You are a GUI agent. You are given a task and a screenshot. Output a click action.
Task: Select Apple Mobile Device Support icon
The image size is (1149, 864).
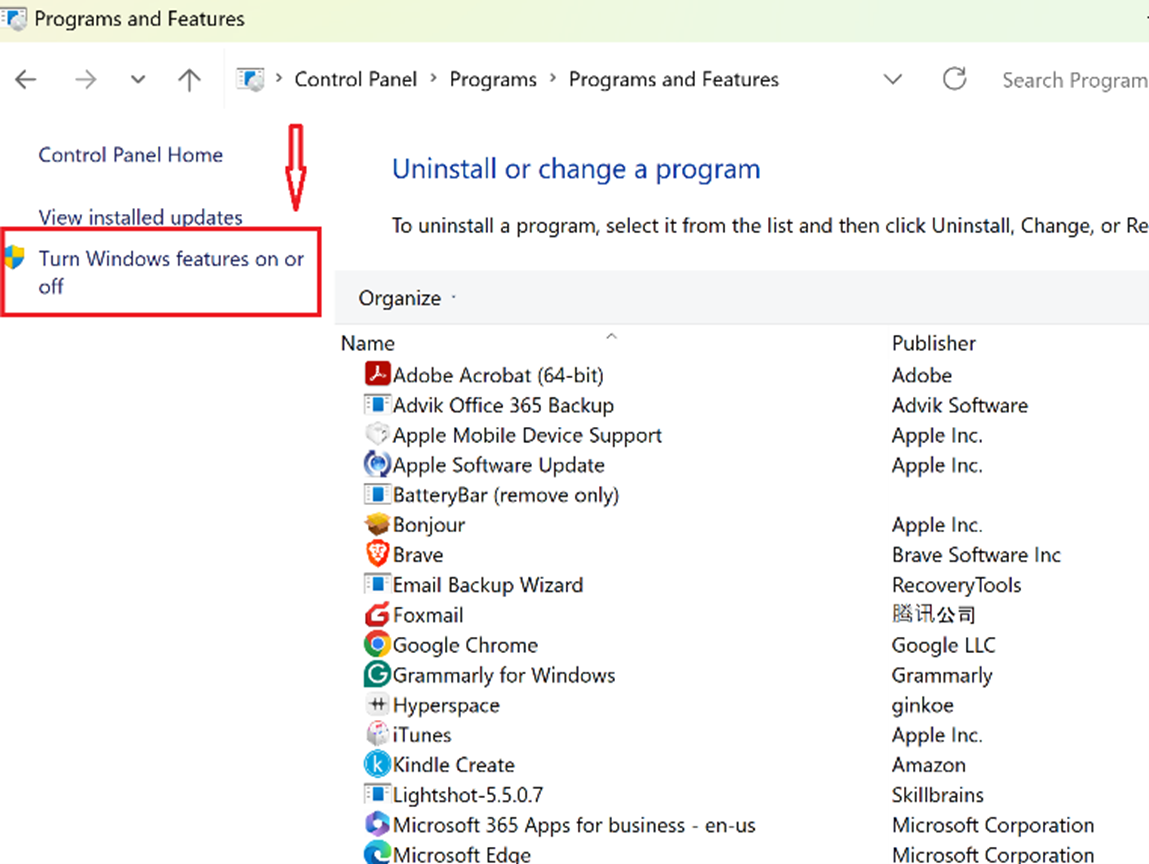click(x=377, y=434)
